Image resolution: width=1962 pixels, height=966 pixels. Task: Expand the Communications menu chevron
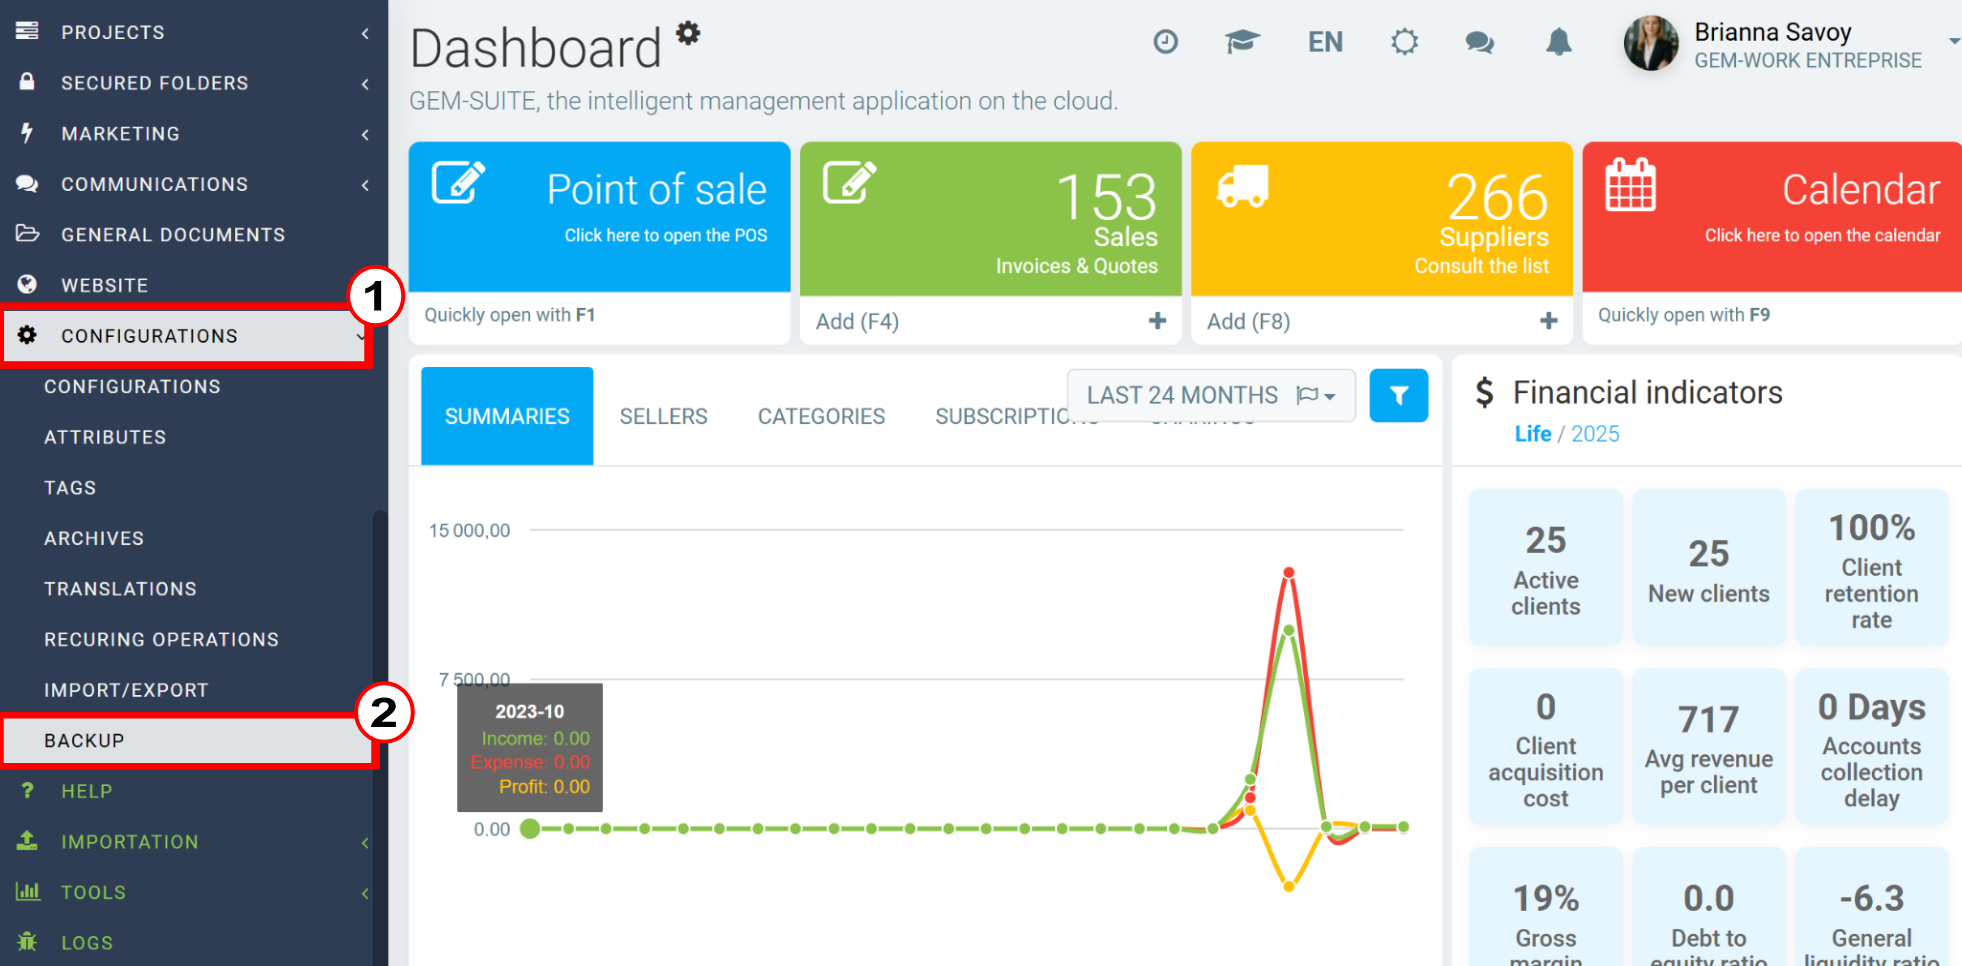[x=365, y=185]
